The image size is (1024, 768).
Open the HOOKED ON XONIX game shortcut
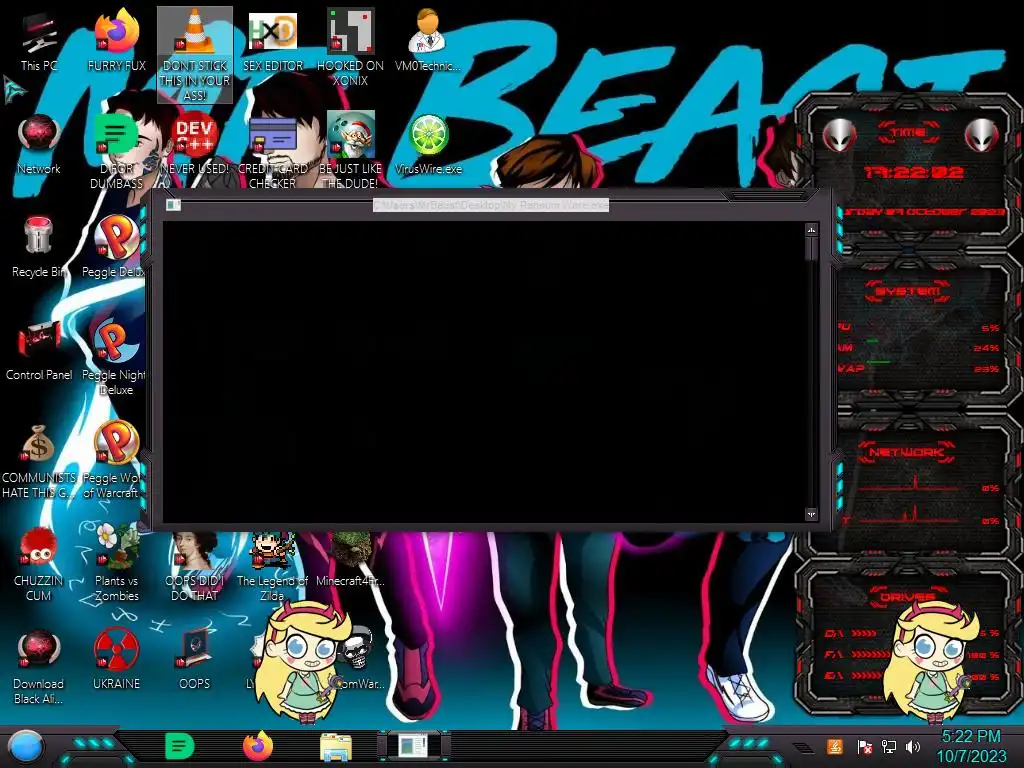(350, 47)
